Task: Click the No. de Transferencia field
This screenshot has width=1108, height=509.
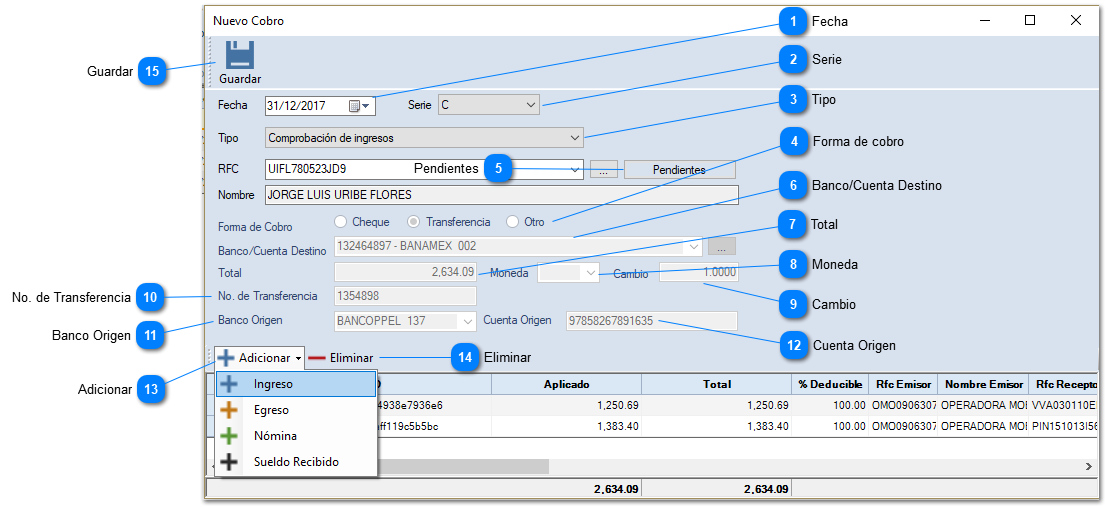Action: (405, 296)
